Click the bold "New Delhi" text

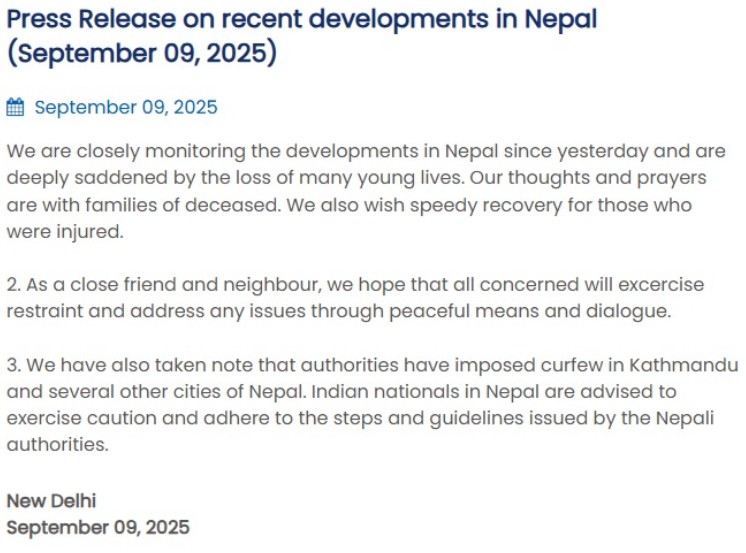pos(52,500)
